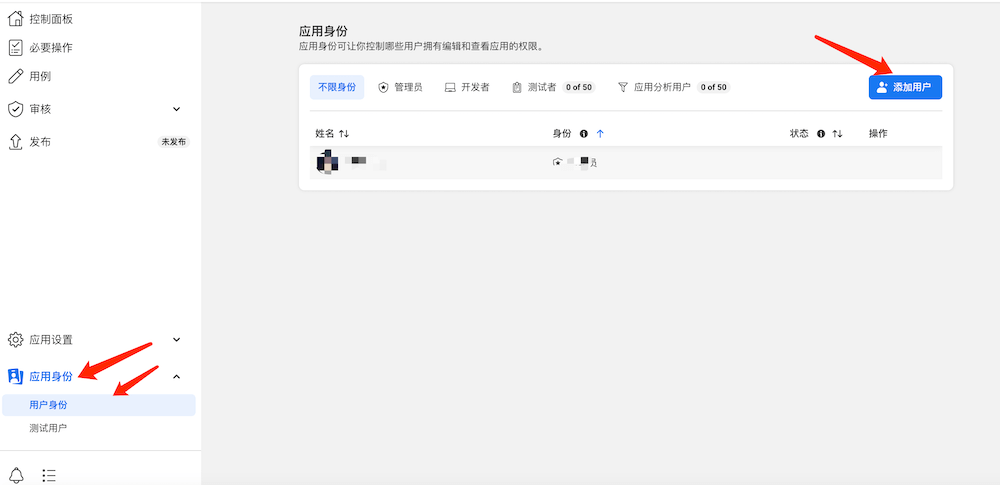The width and height of the screenshot is (1000, 485).
Task: Click the 应用设置 gear icon
Action: pos(15,340)
